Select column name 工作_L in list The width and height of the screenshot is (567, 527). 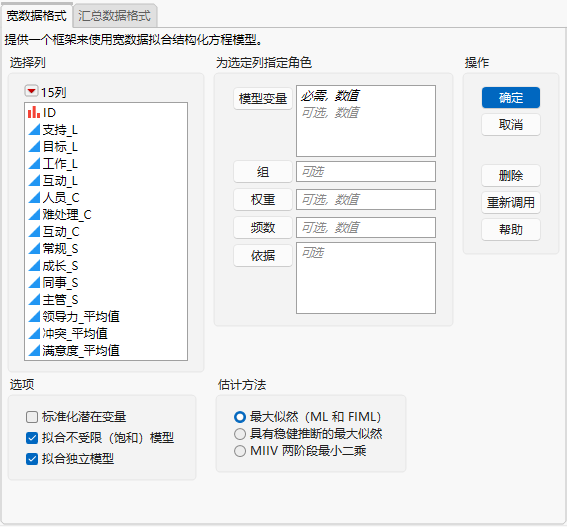tap(60, 163)
